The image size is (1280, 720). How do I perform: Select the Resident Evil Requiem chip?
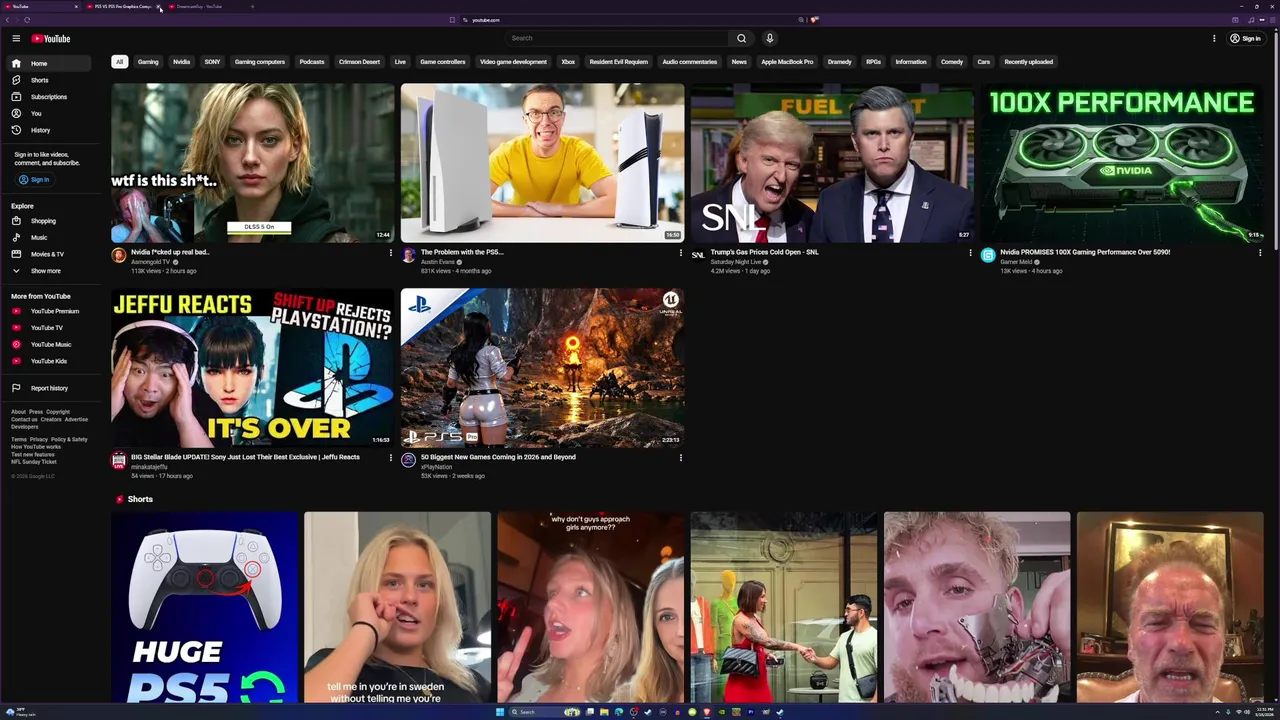pos(619,62)
